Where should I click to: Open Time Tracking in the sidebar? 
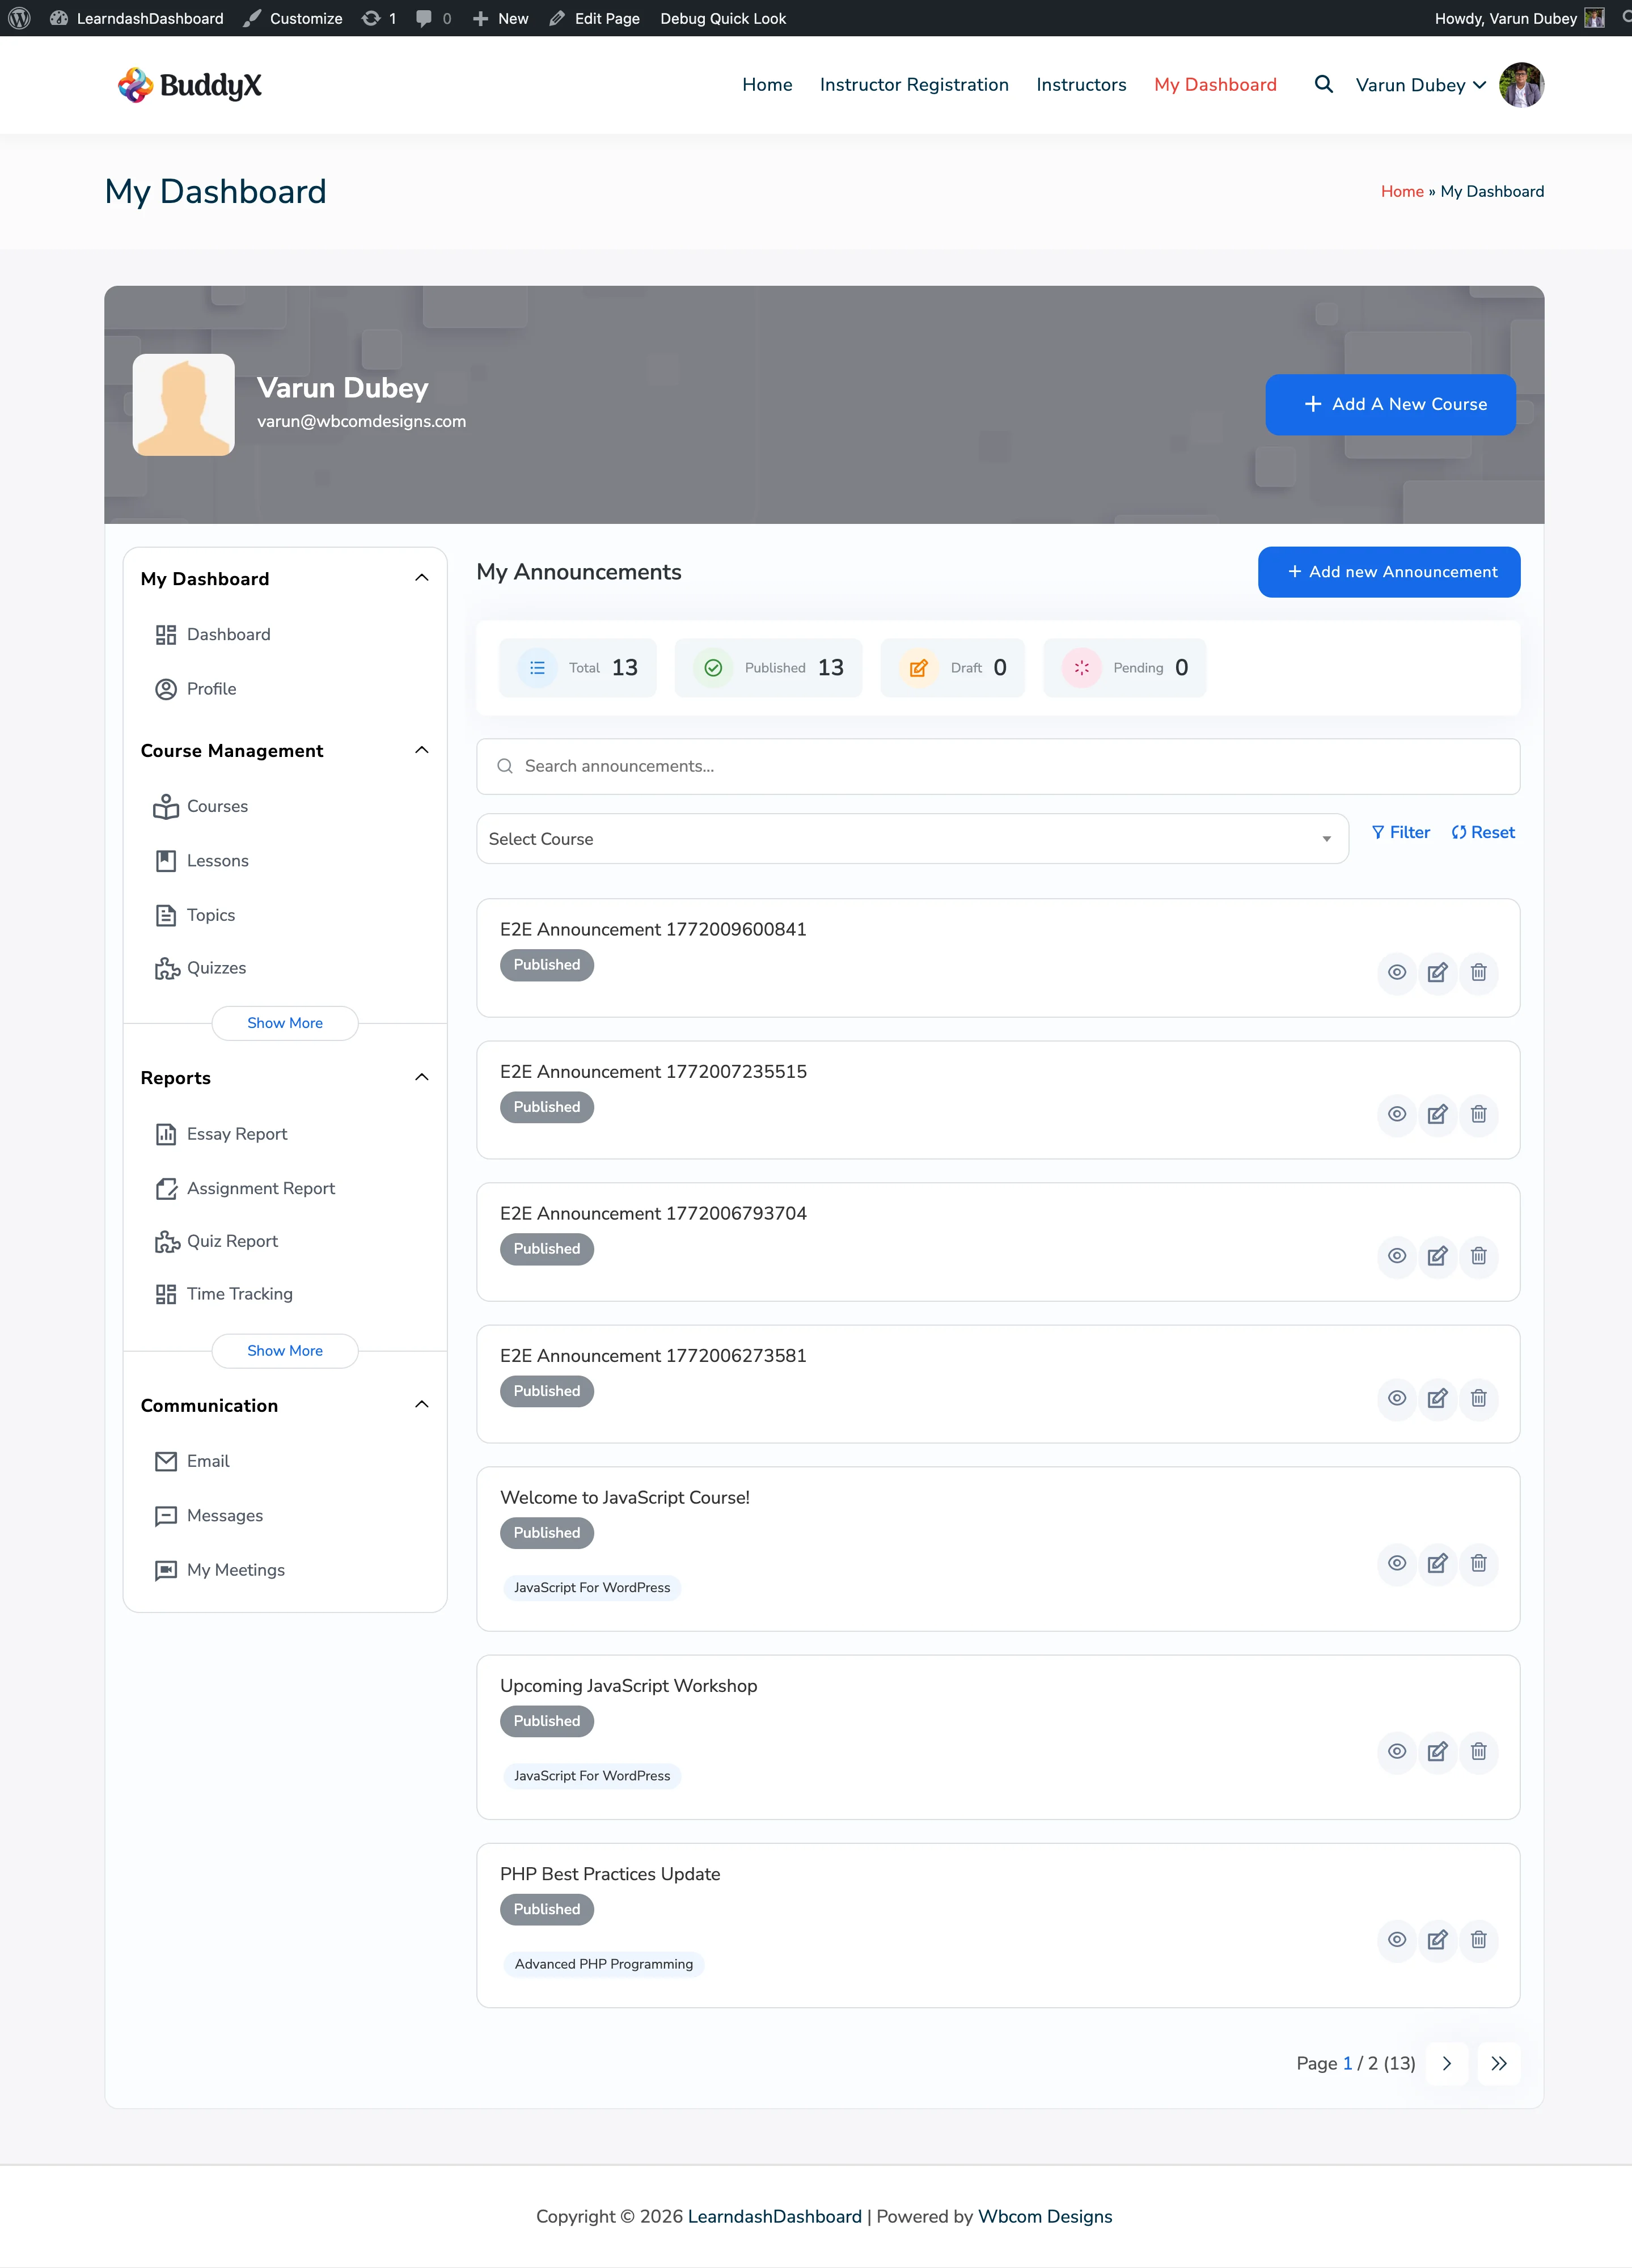click(224, 1294)
